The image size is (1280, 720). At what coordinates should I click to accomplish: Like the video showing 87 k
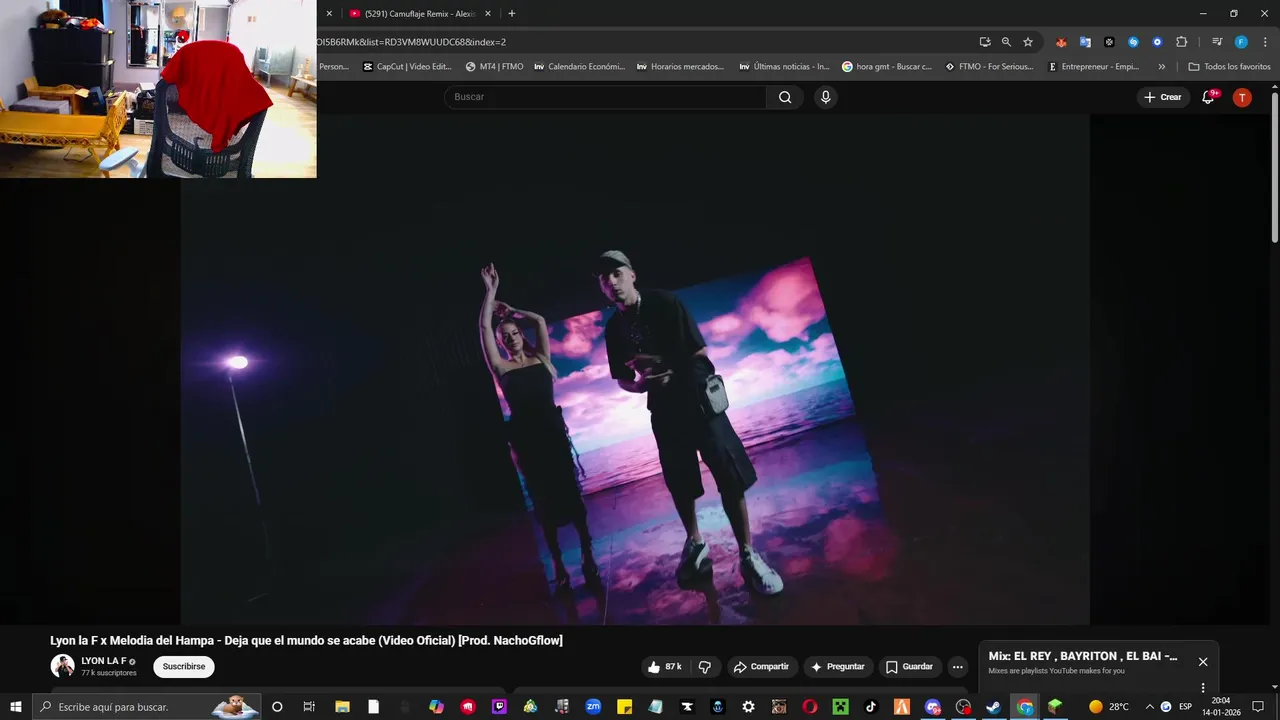(x=665, y=667)
